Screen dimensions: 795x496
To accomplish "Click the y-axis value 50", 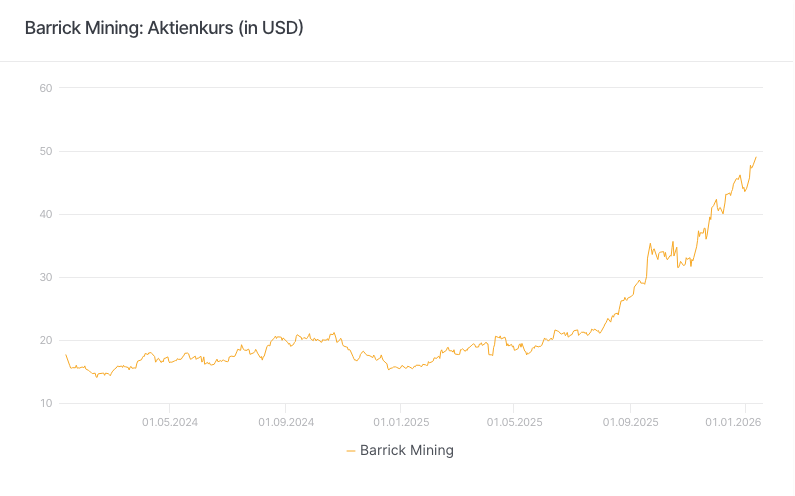I will (46, 151).
